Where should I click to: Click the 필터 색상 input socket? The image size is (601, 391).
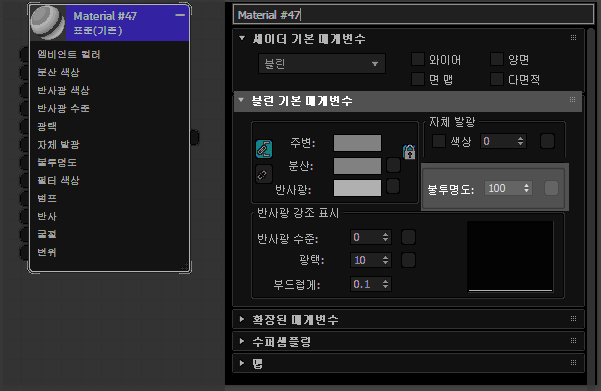[x=25, y=181]
